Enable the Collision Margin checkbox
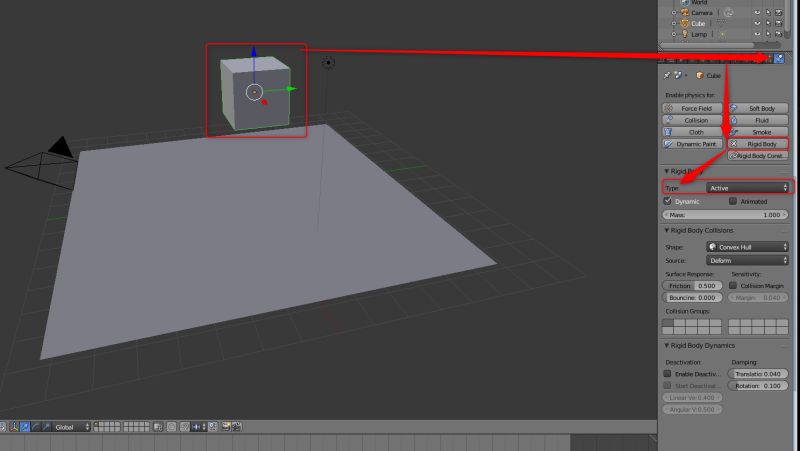The width and height of the screenshot is (800, 451). (733, 285)
